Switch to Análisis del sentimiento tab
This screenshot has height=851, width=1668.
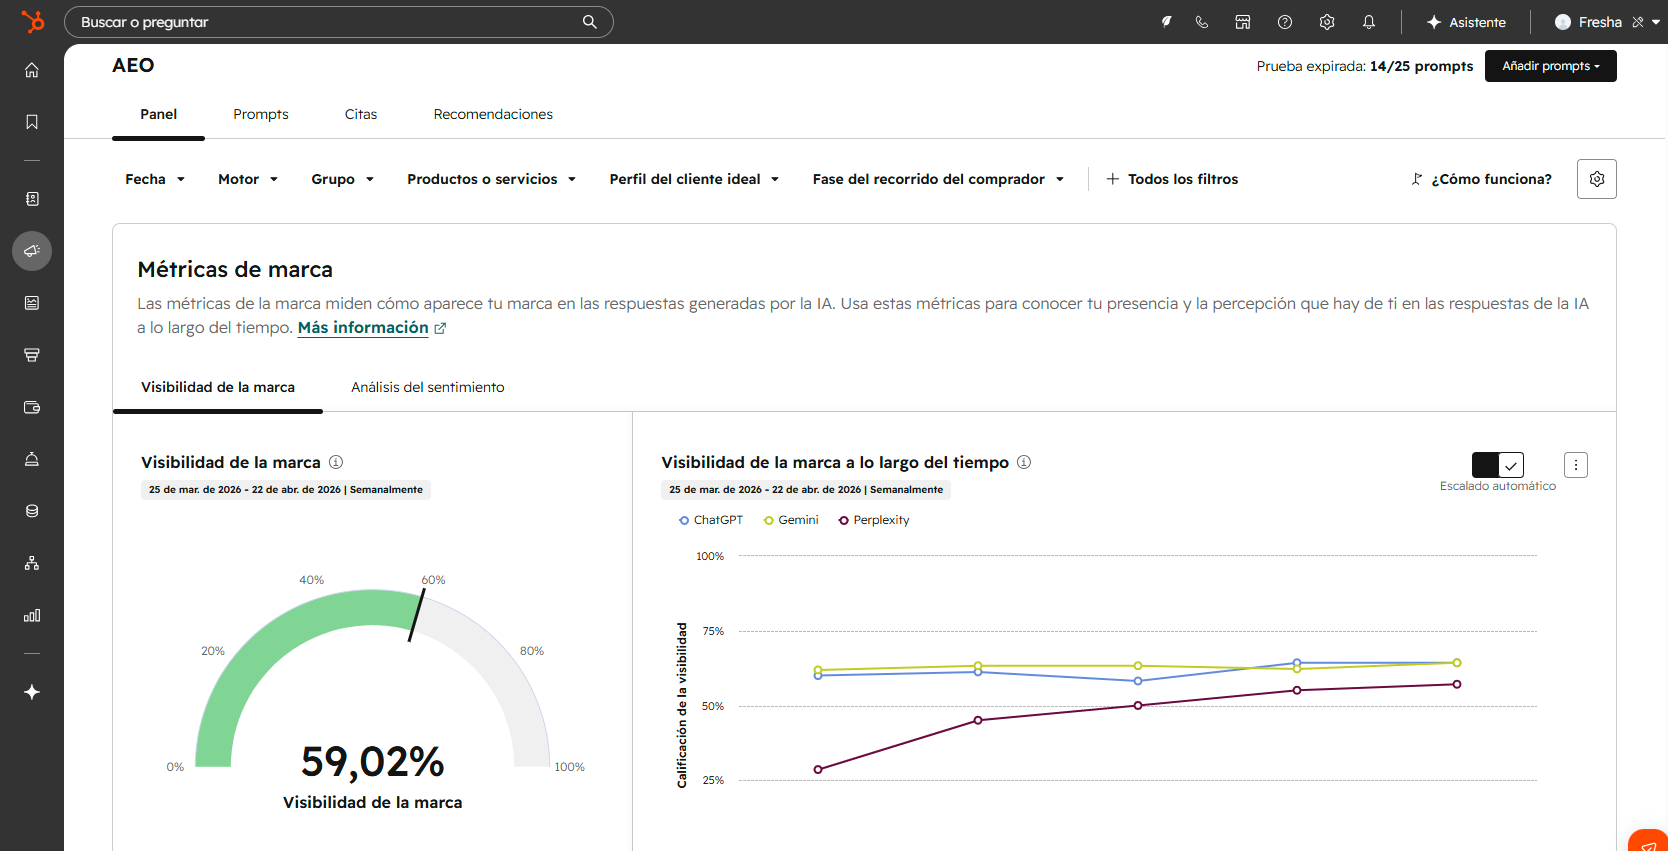[x=428, y=387]
